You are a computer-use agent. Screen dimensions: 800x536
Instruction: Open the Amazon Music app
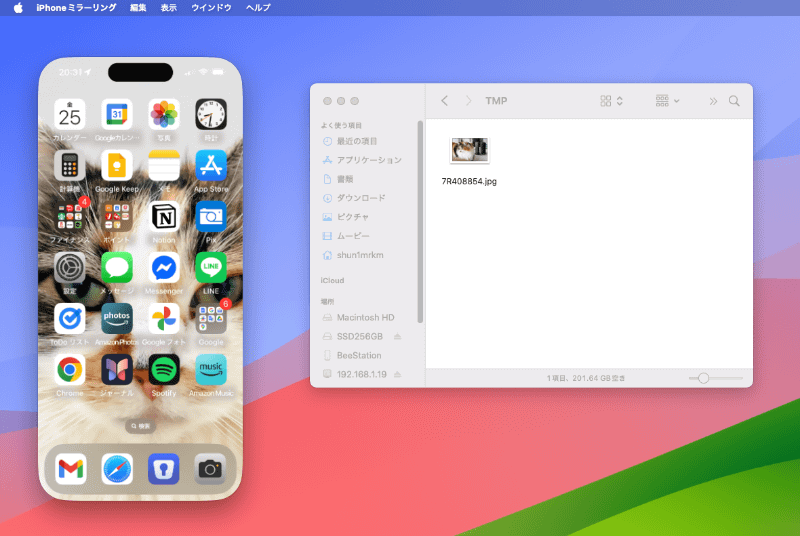point(211,370)
